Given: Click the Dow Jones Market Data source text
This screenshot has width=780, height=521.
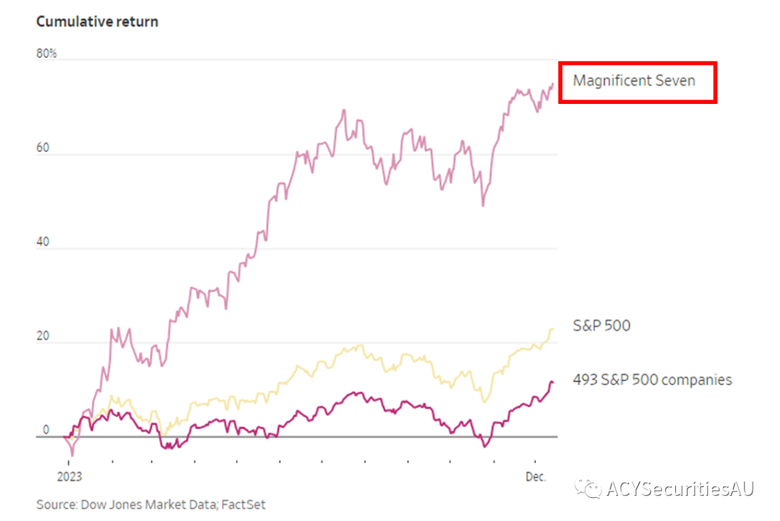Looking at the screenshot, I should click(x=149, y=505).
